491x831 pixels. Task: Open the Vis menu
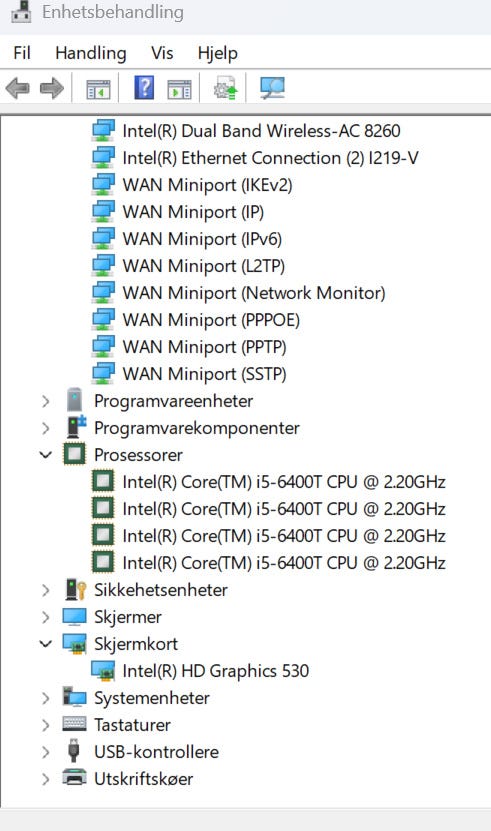coord(162,53)
